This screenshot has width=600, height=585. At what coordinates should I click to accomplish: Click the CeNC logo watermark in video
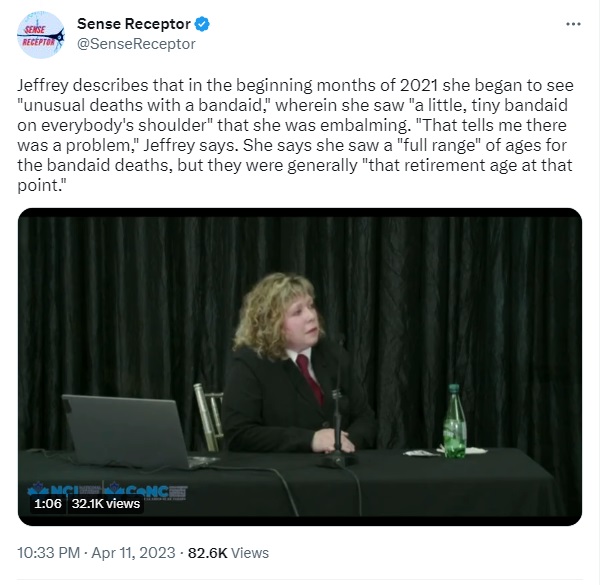(146, 490)
